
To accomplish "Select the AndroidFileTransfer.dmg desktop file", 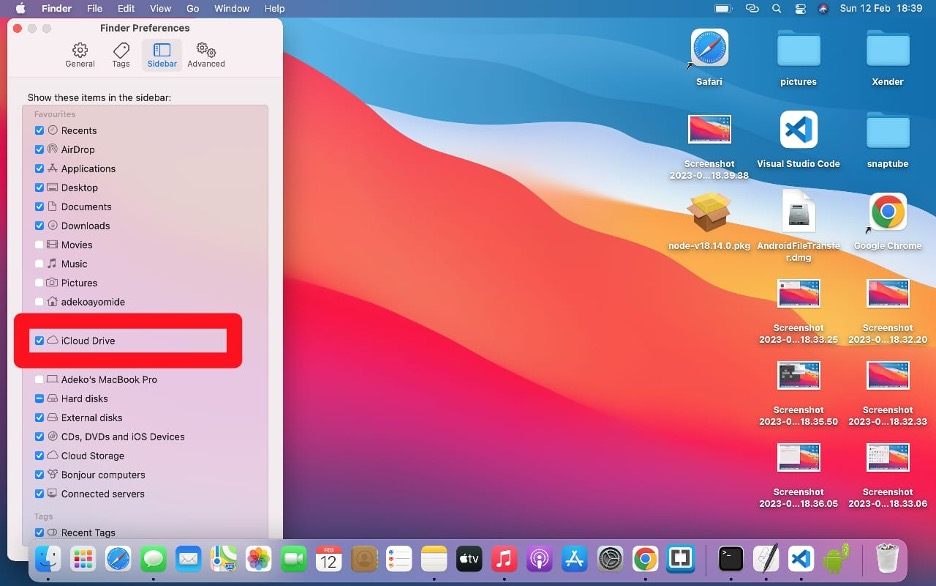I will pyautogui.click(x=798, y=212).
